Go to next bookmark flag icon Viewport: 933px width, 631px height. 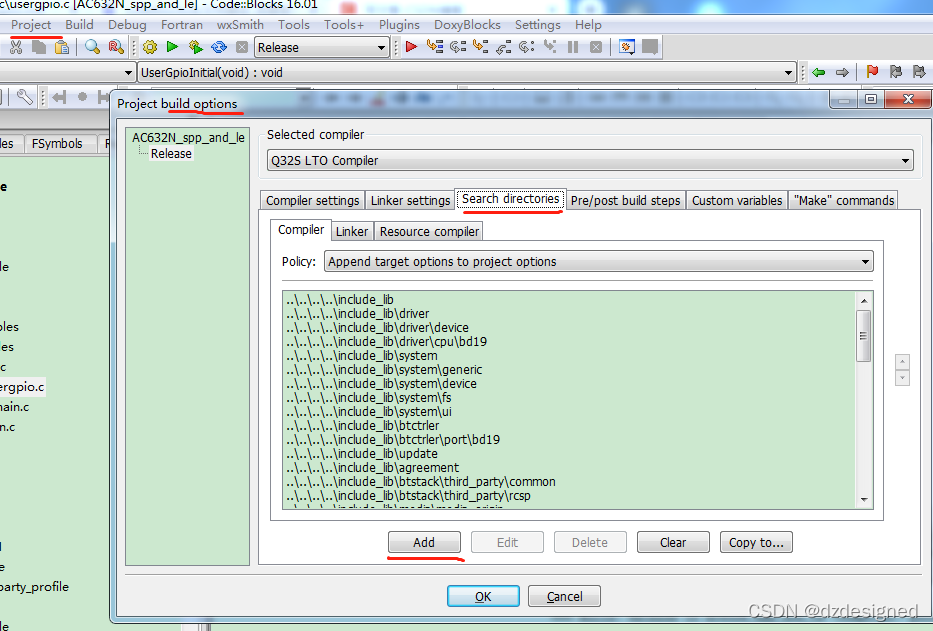pos(919,72)
